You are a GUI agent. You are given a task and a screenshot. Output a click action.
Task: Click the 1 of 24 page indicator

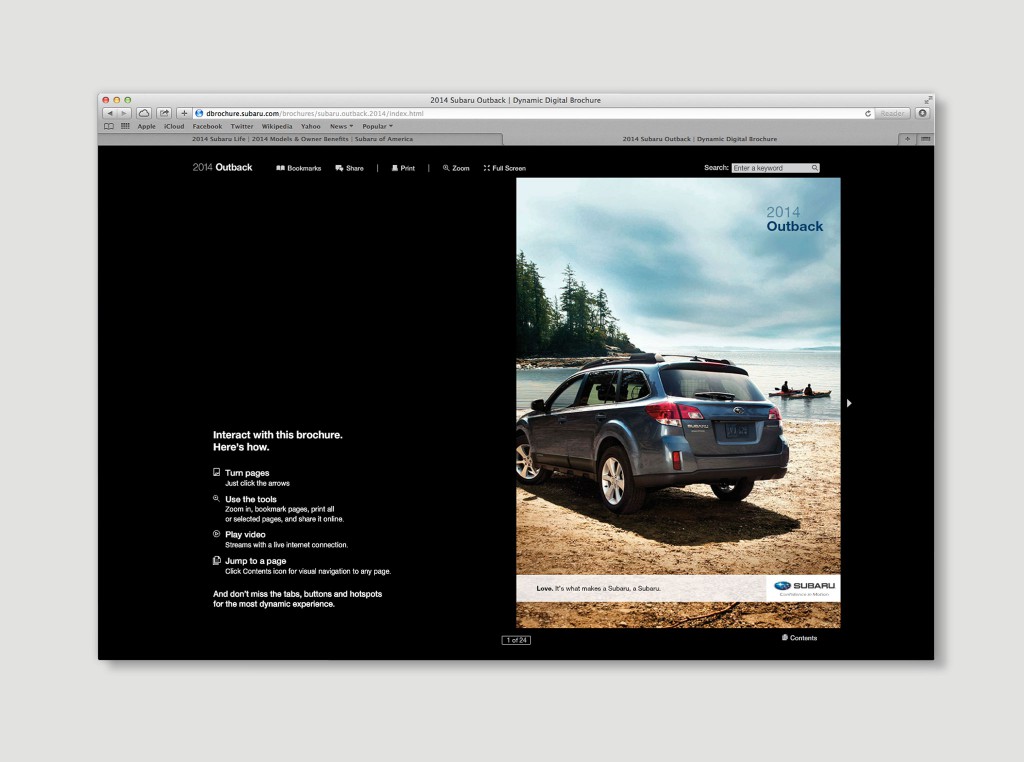click(x=516, y=641)
